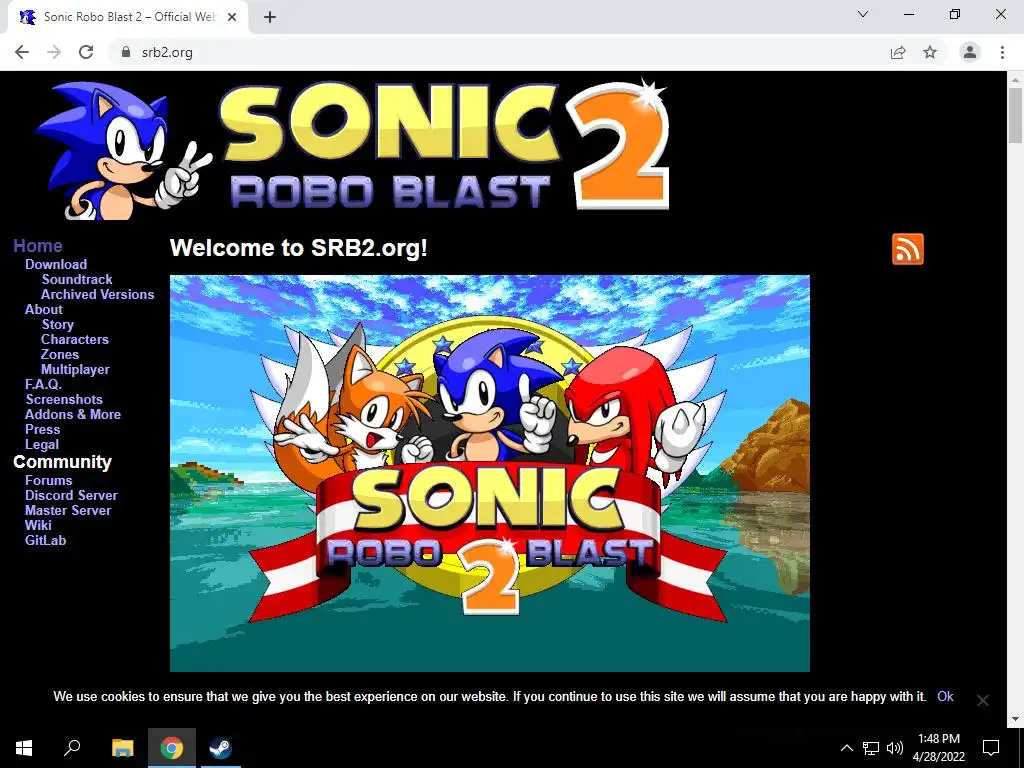Open the Soundtrack link
Image resolution: width=1024 pixels, height=768 pixels.
pos(77,280)
